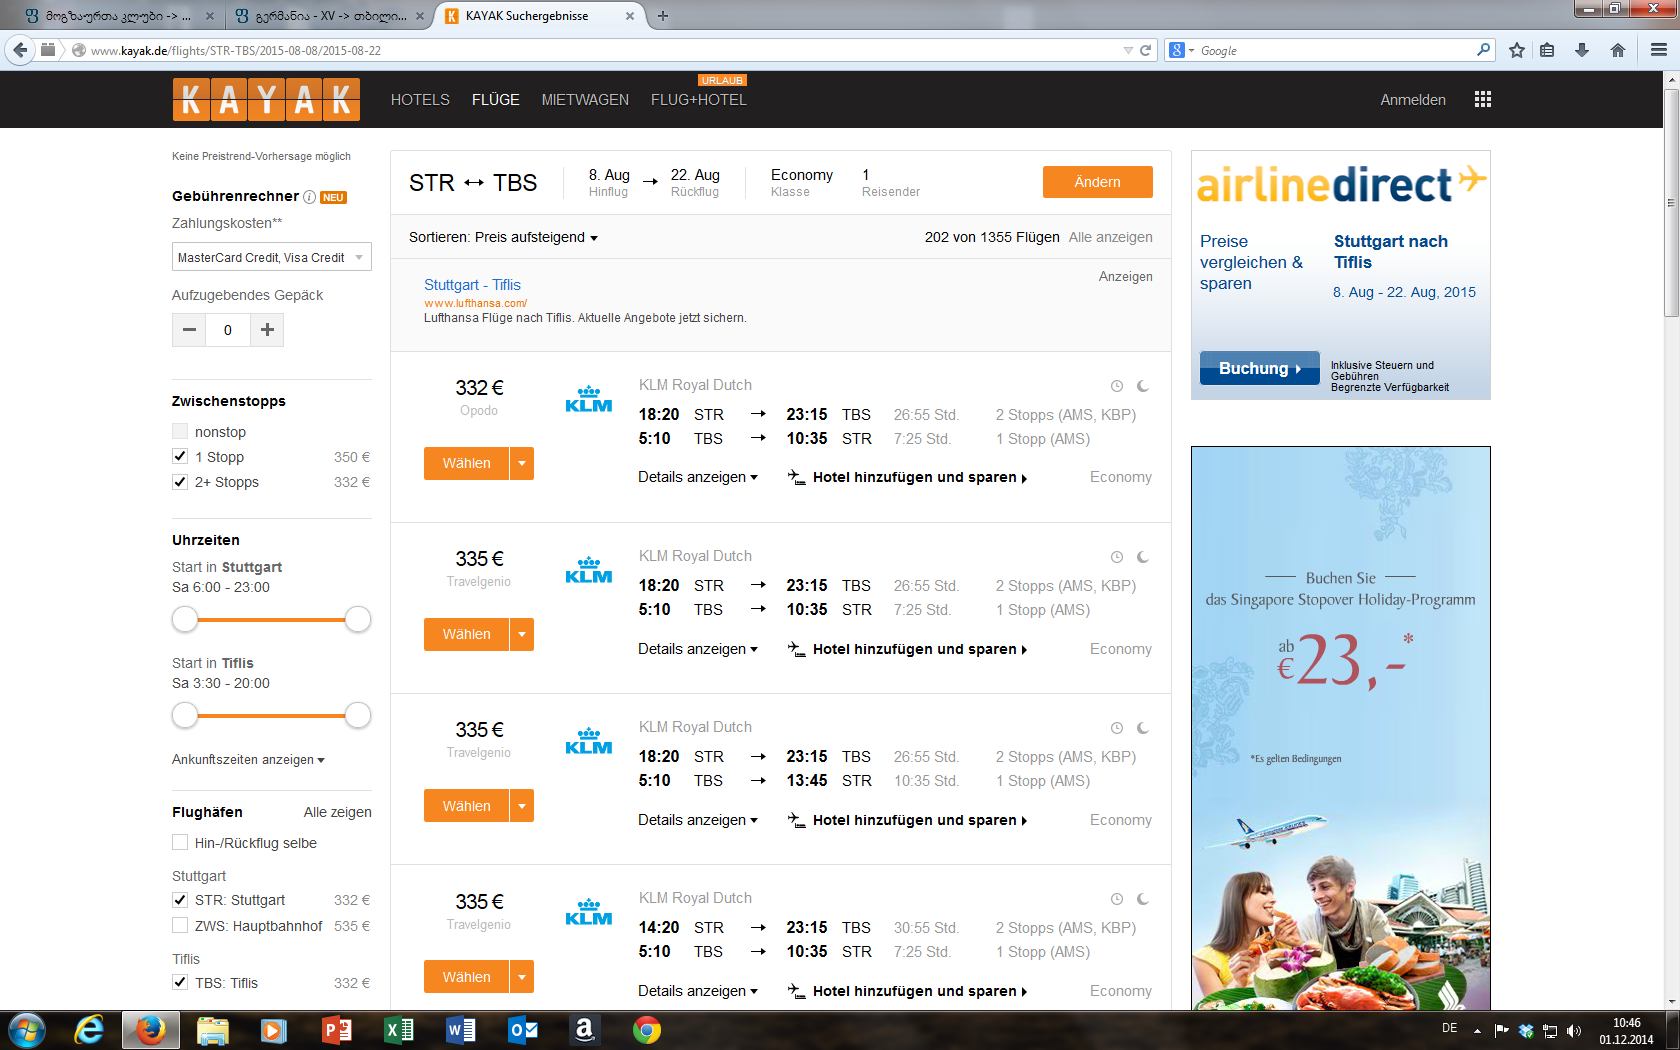Click the moon icon on the 332 € flight
1680x1050 pixels.
click(1143, 386)
